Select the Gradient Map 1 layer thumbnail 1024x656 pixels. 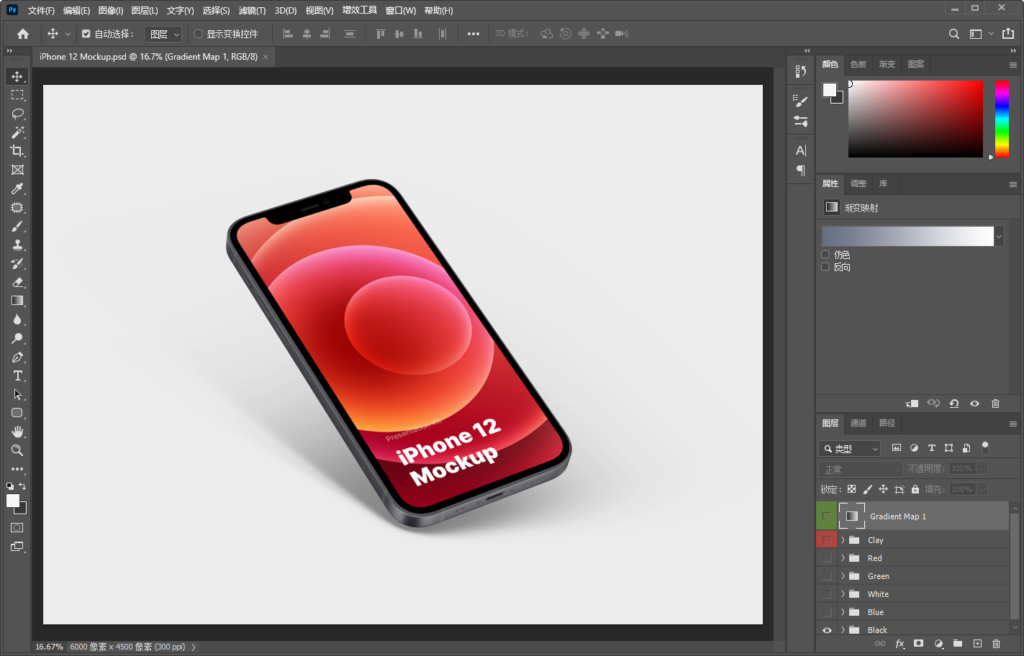[852, 516]
